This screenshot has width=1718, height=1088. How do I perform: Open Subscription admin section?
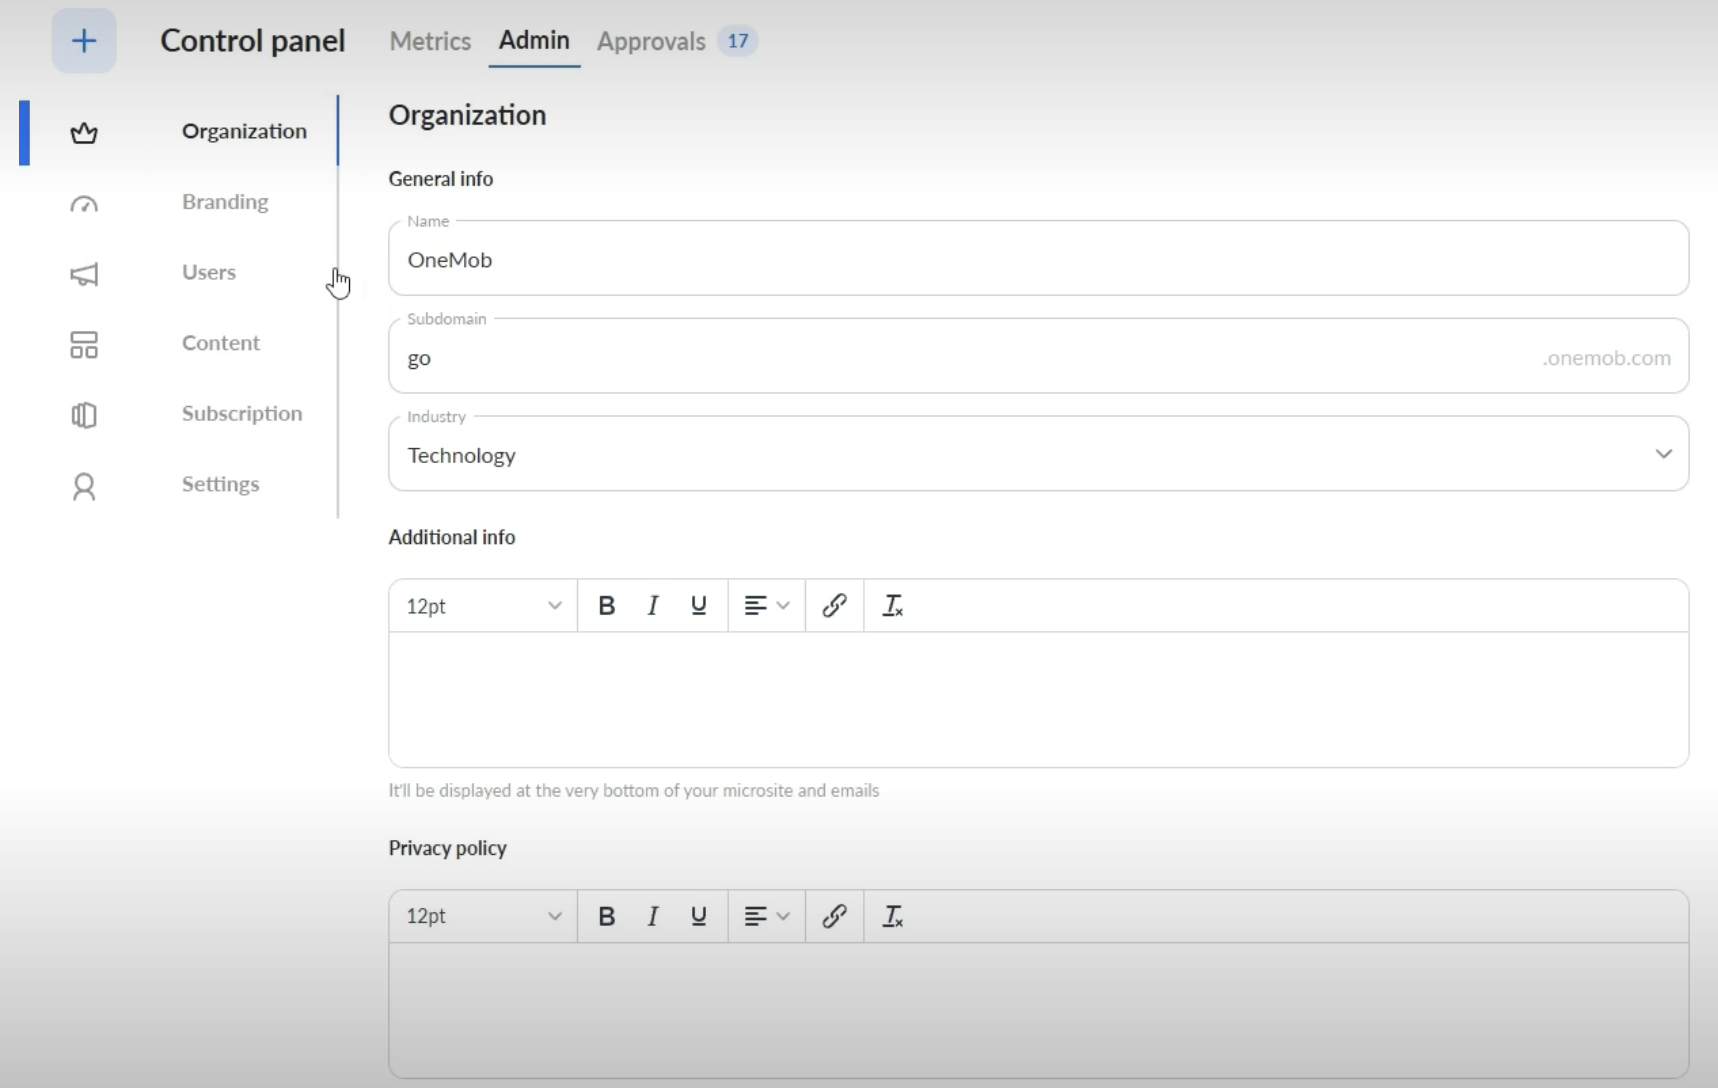pyautogui.click(x=242, y=413)
